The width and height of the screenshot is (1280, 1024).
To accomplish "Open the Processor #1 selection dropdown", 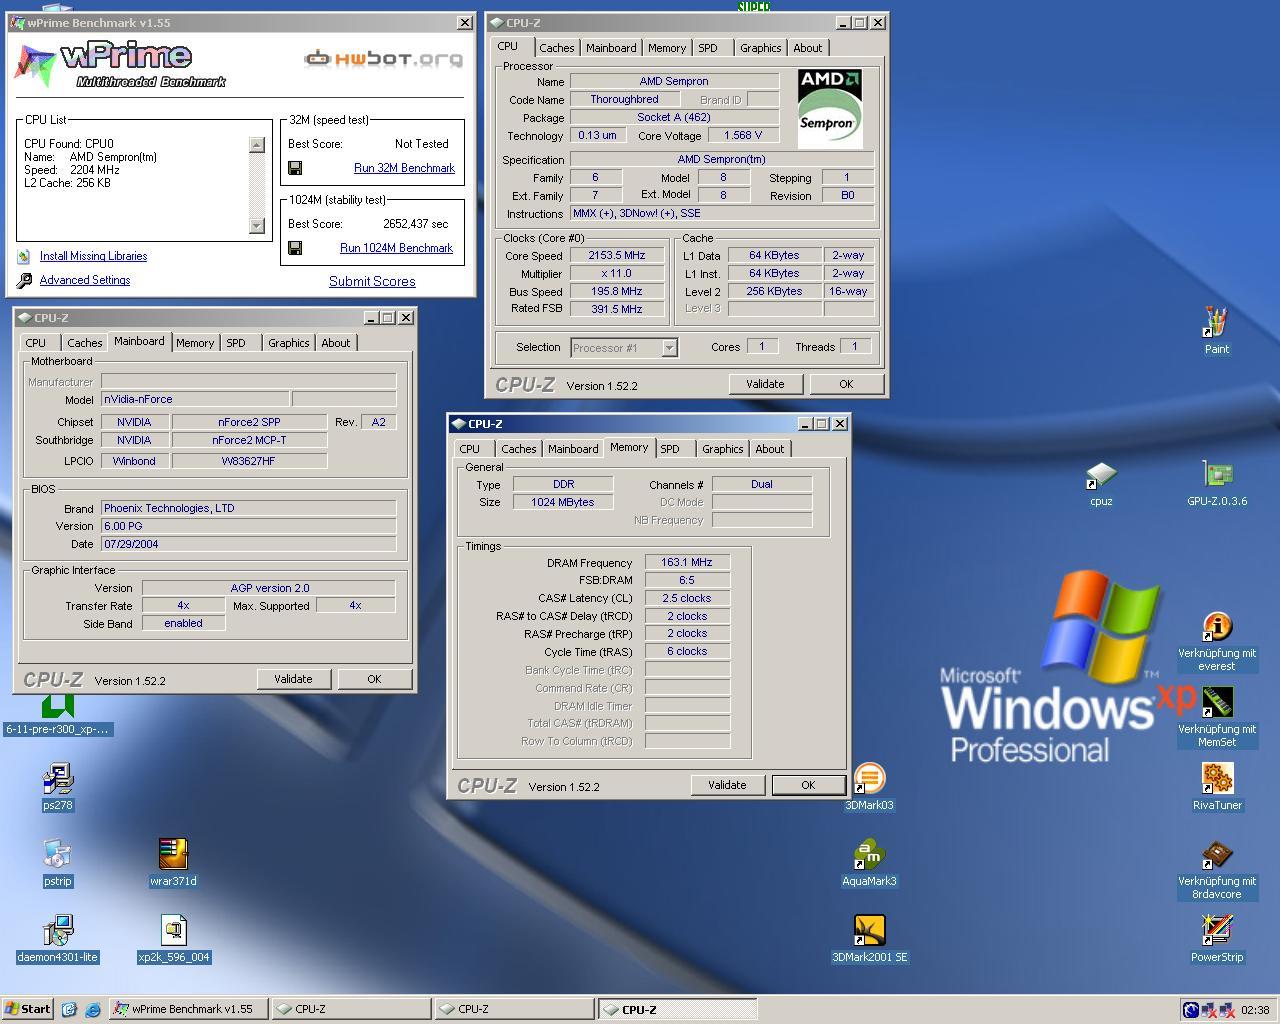I will (x=669, y=347).
